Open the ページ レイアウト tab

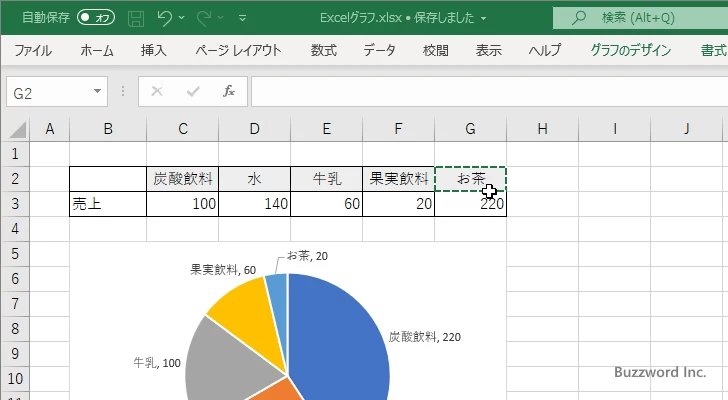click(x=238, y=50)
